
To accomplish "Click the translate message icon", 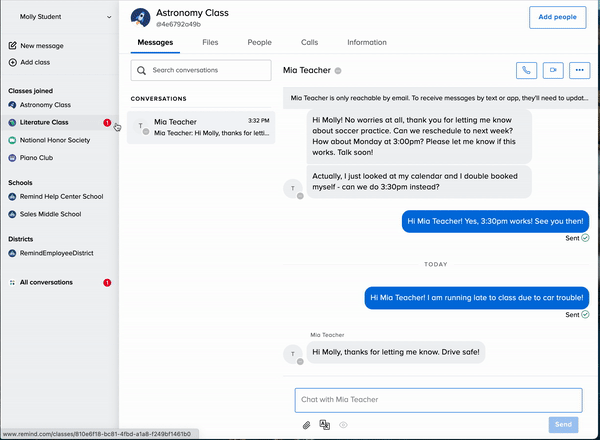I will (x=325, y=425).
